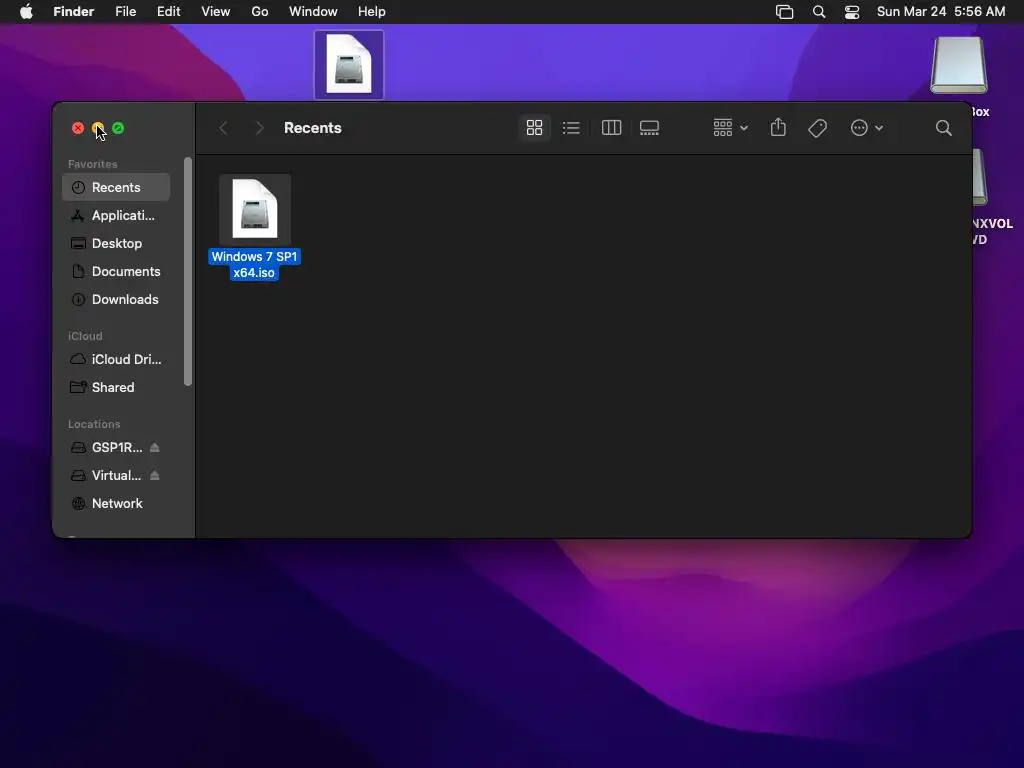Open the Edit menu
Viewport: 1024px width, 768px height.
tap(168, 12)
